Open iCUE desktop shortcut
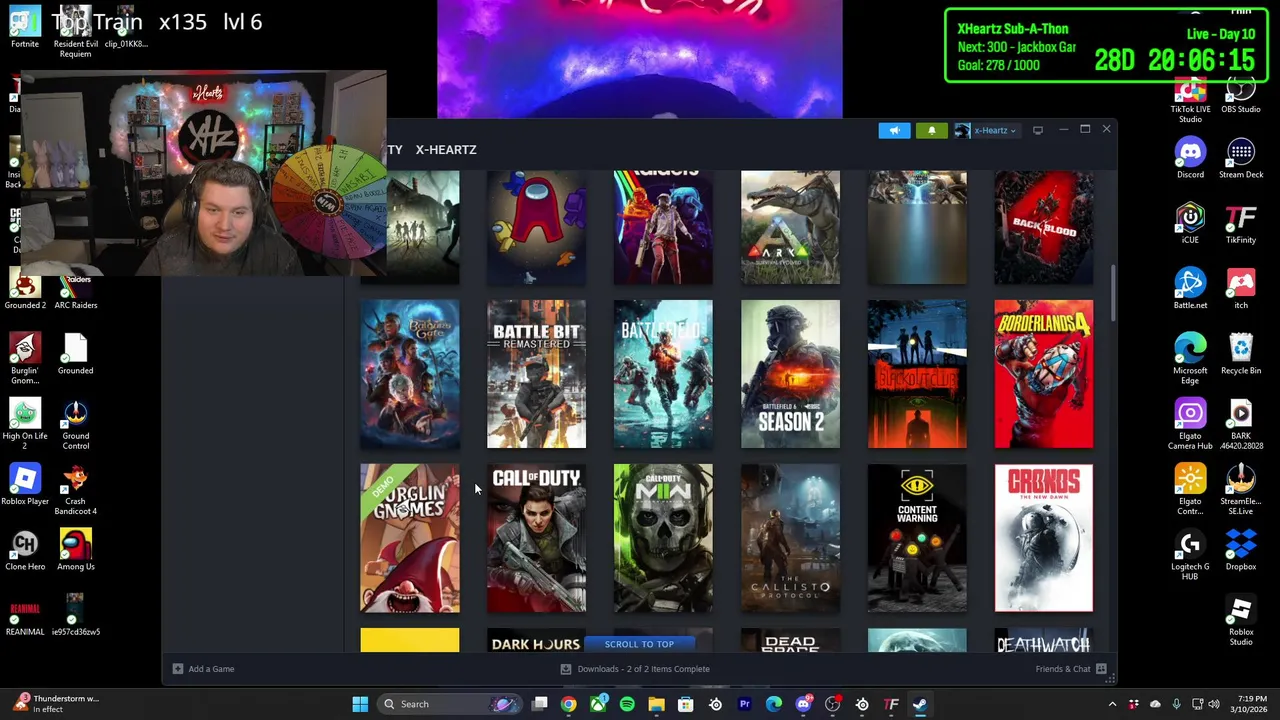This screenshot has width=1280, height=720. tap(1190, 223)
